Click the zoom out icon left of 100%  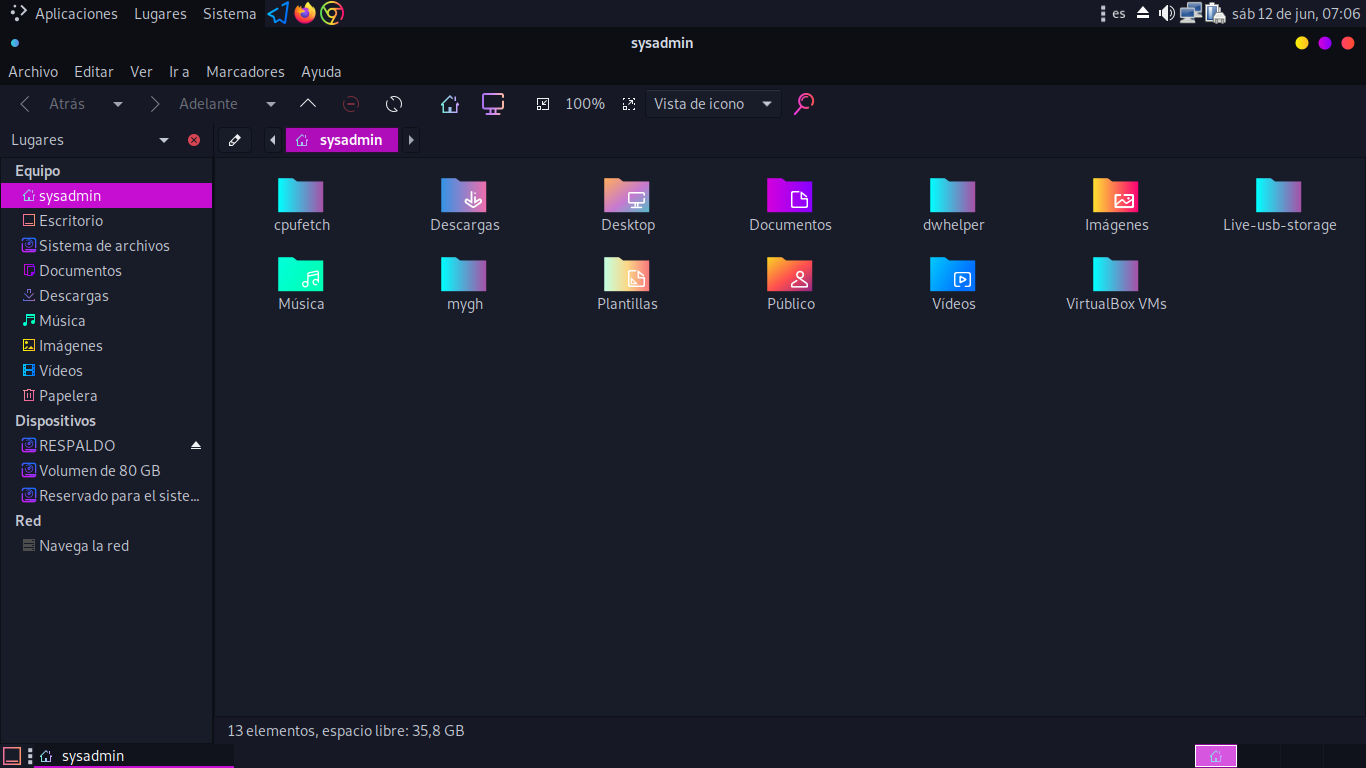pos(543,104)
